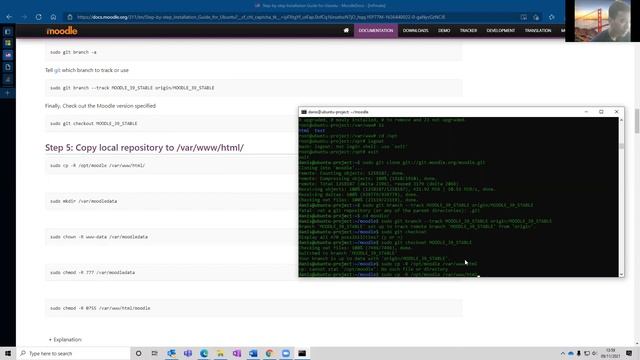640x360 pixels.
Task: Open Chrome from the taskbar
Action: coord(269,353)
